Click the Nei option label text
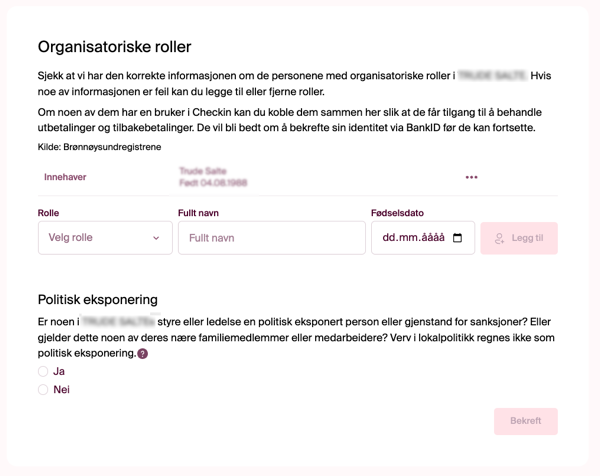600x476 pixels. point(62,390)
